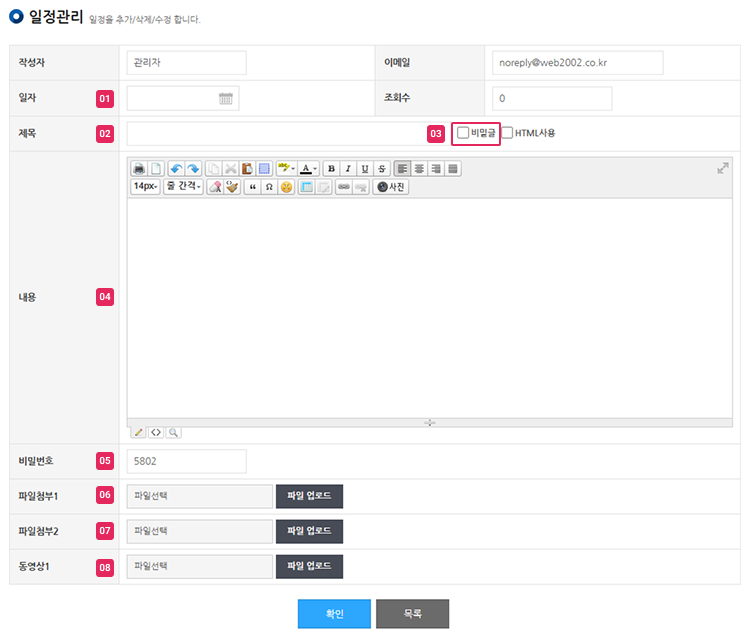Click 파일선택 field for 파일첨부2
Screen dimensions: 750x639
click(199, 531)
